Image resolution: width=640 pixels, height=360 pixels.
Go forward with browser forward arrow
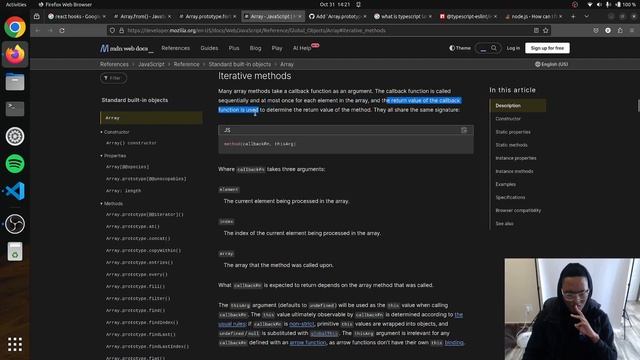50,30
